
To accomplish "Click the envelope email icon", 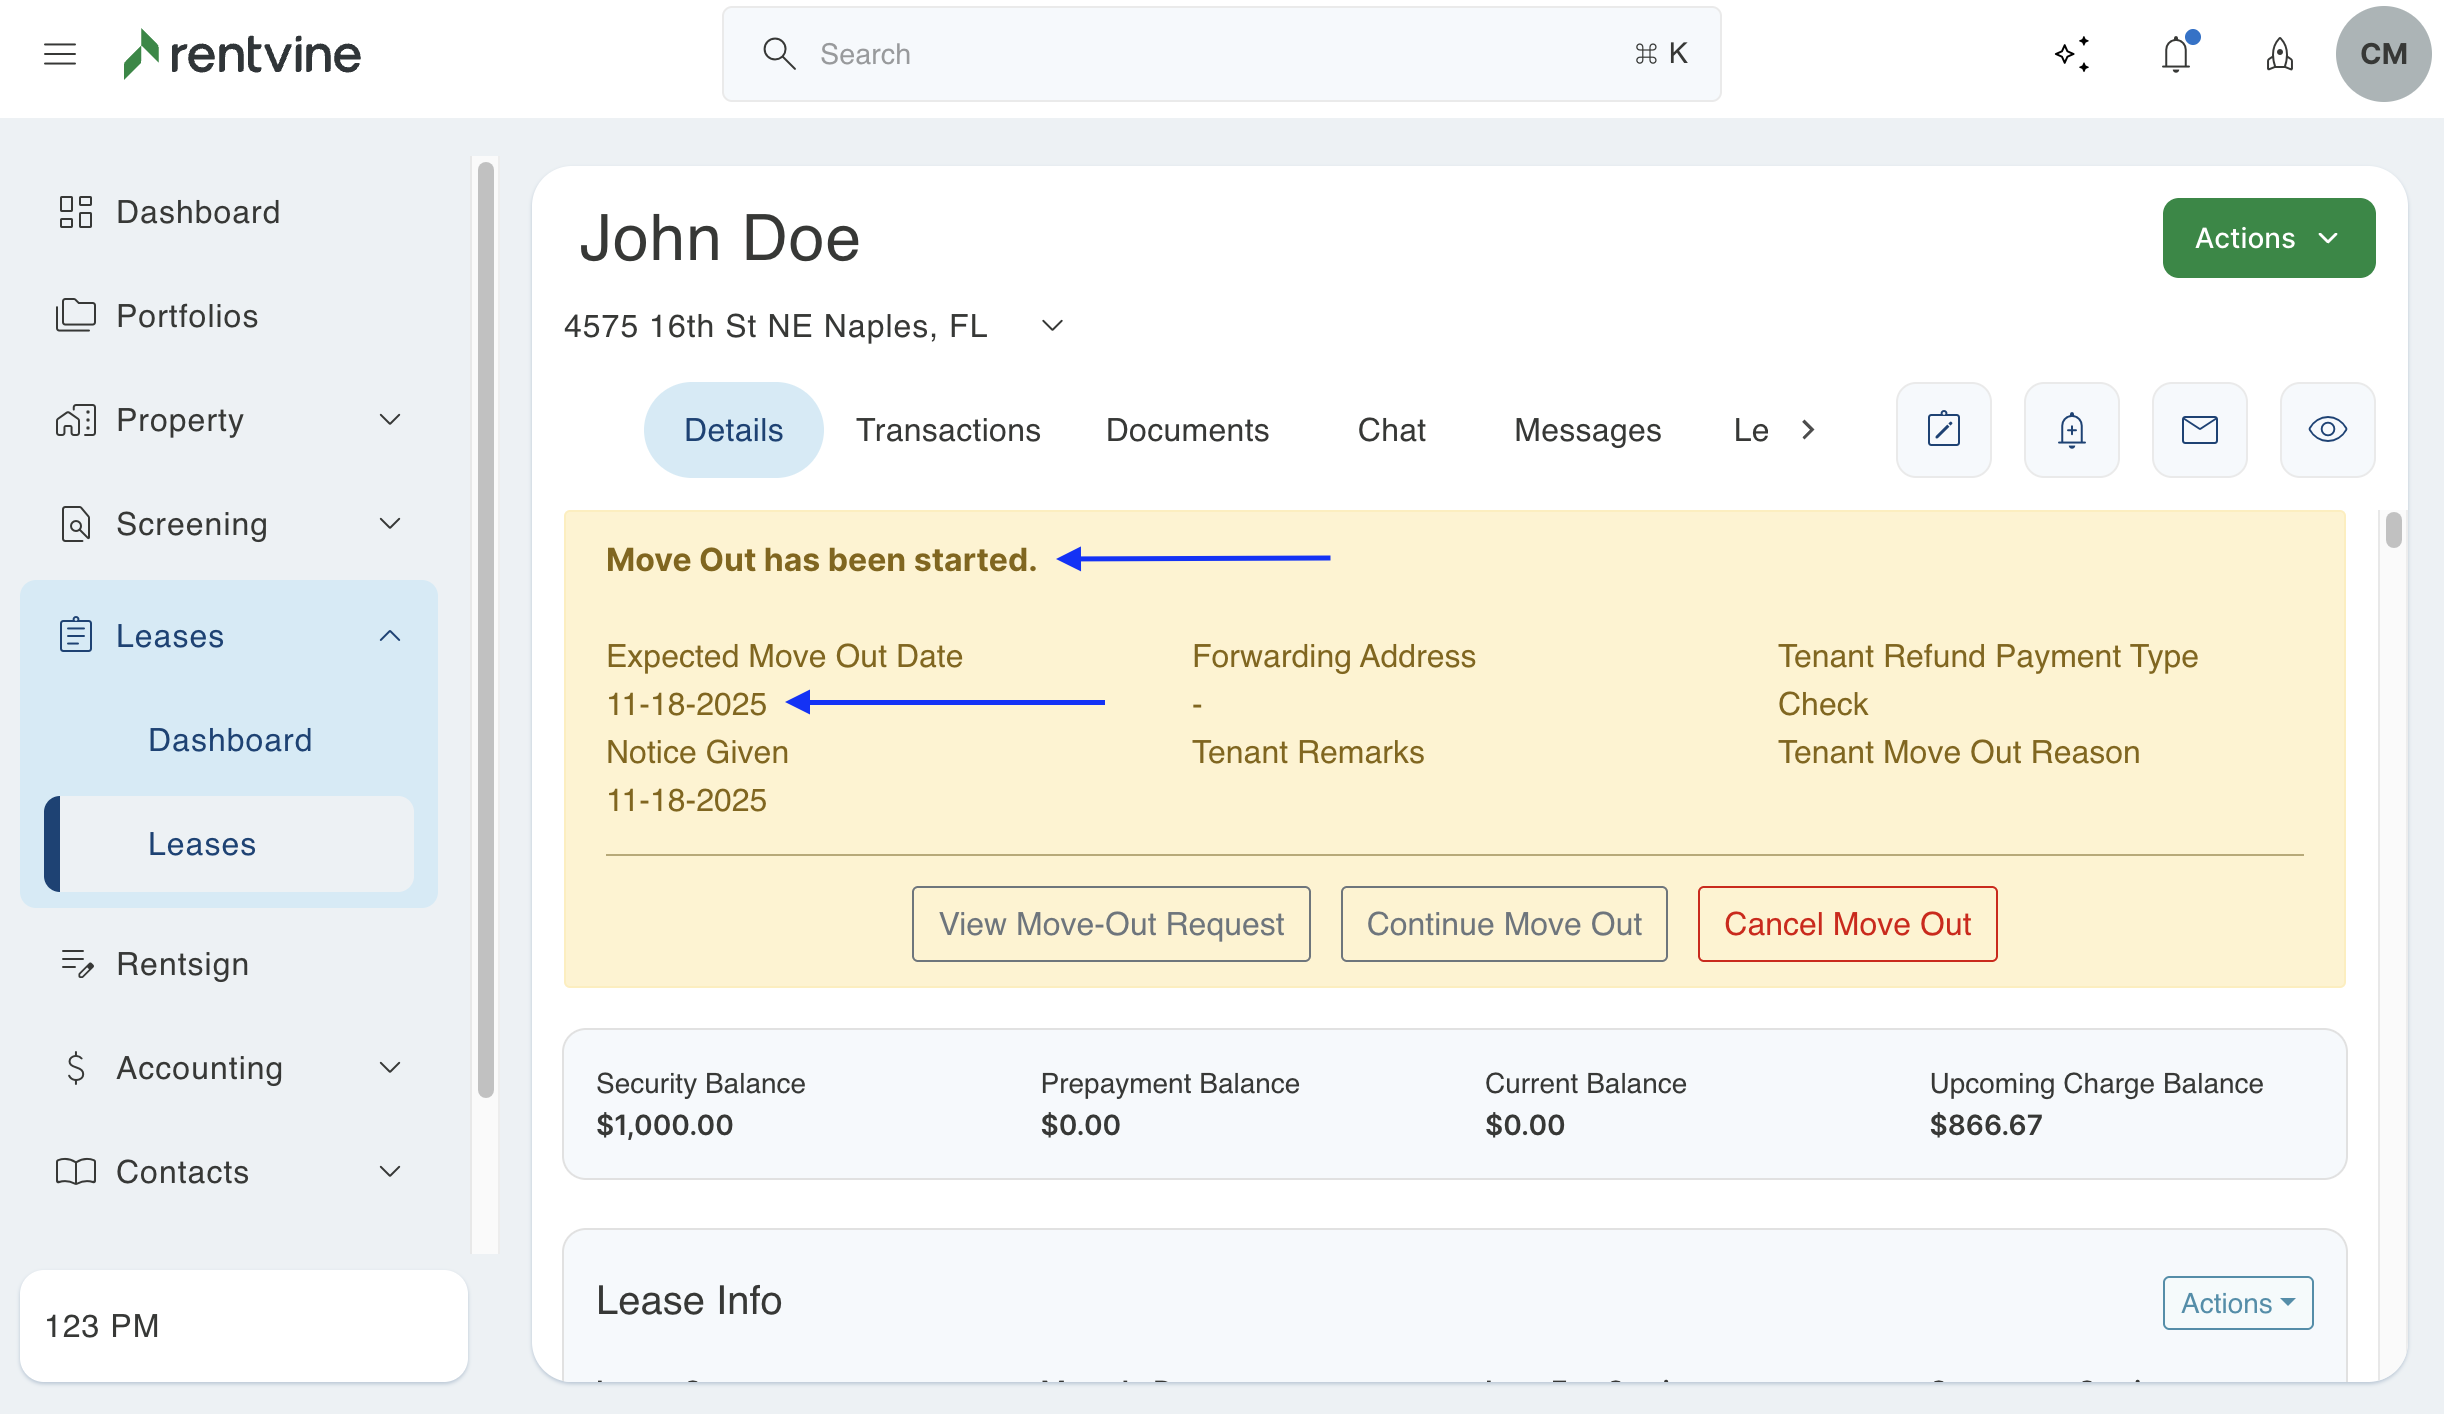I will pos(2199,430).
